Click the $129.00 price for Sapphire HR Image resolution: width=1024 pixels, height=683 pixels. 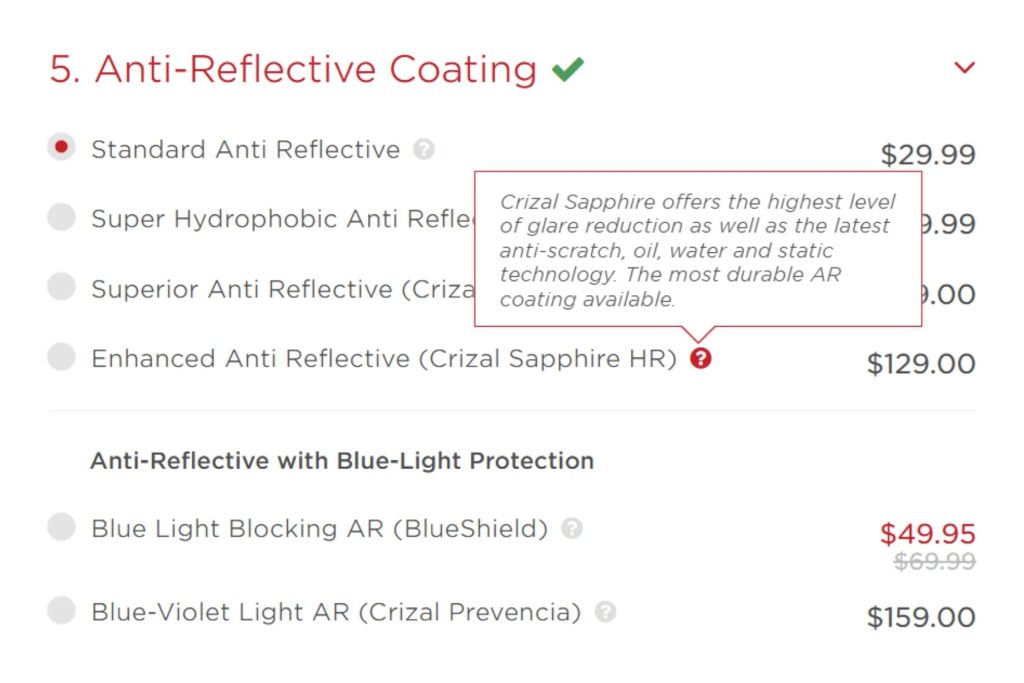[x=921, y=363]
